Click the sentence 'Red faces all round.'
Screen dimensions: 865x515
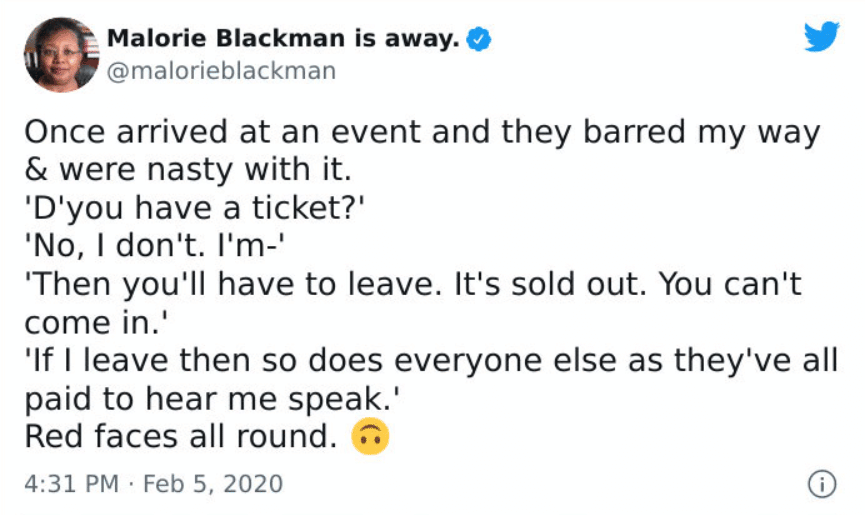coord(181,437)
